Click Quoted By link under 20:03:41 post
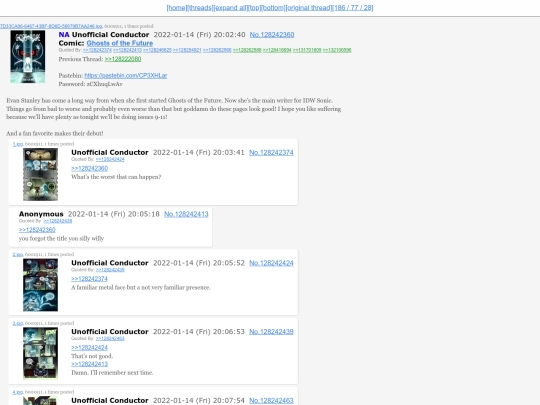 (x=110, y=159)
